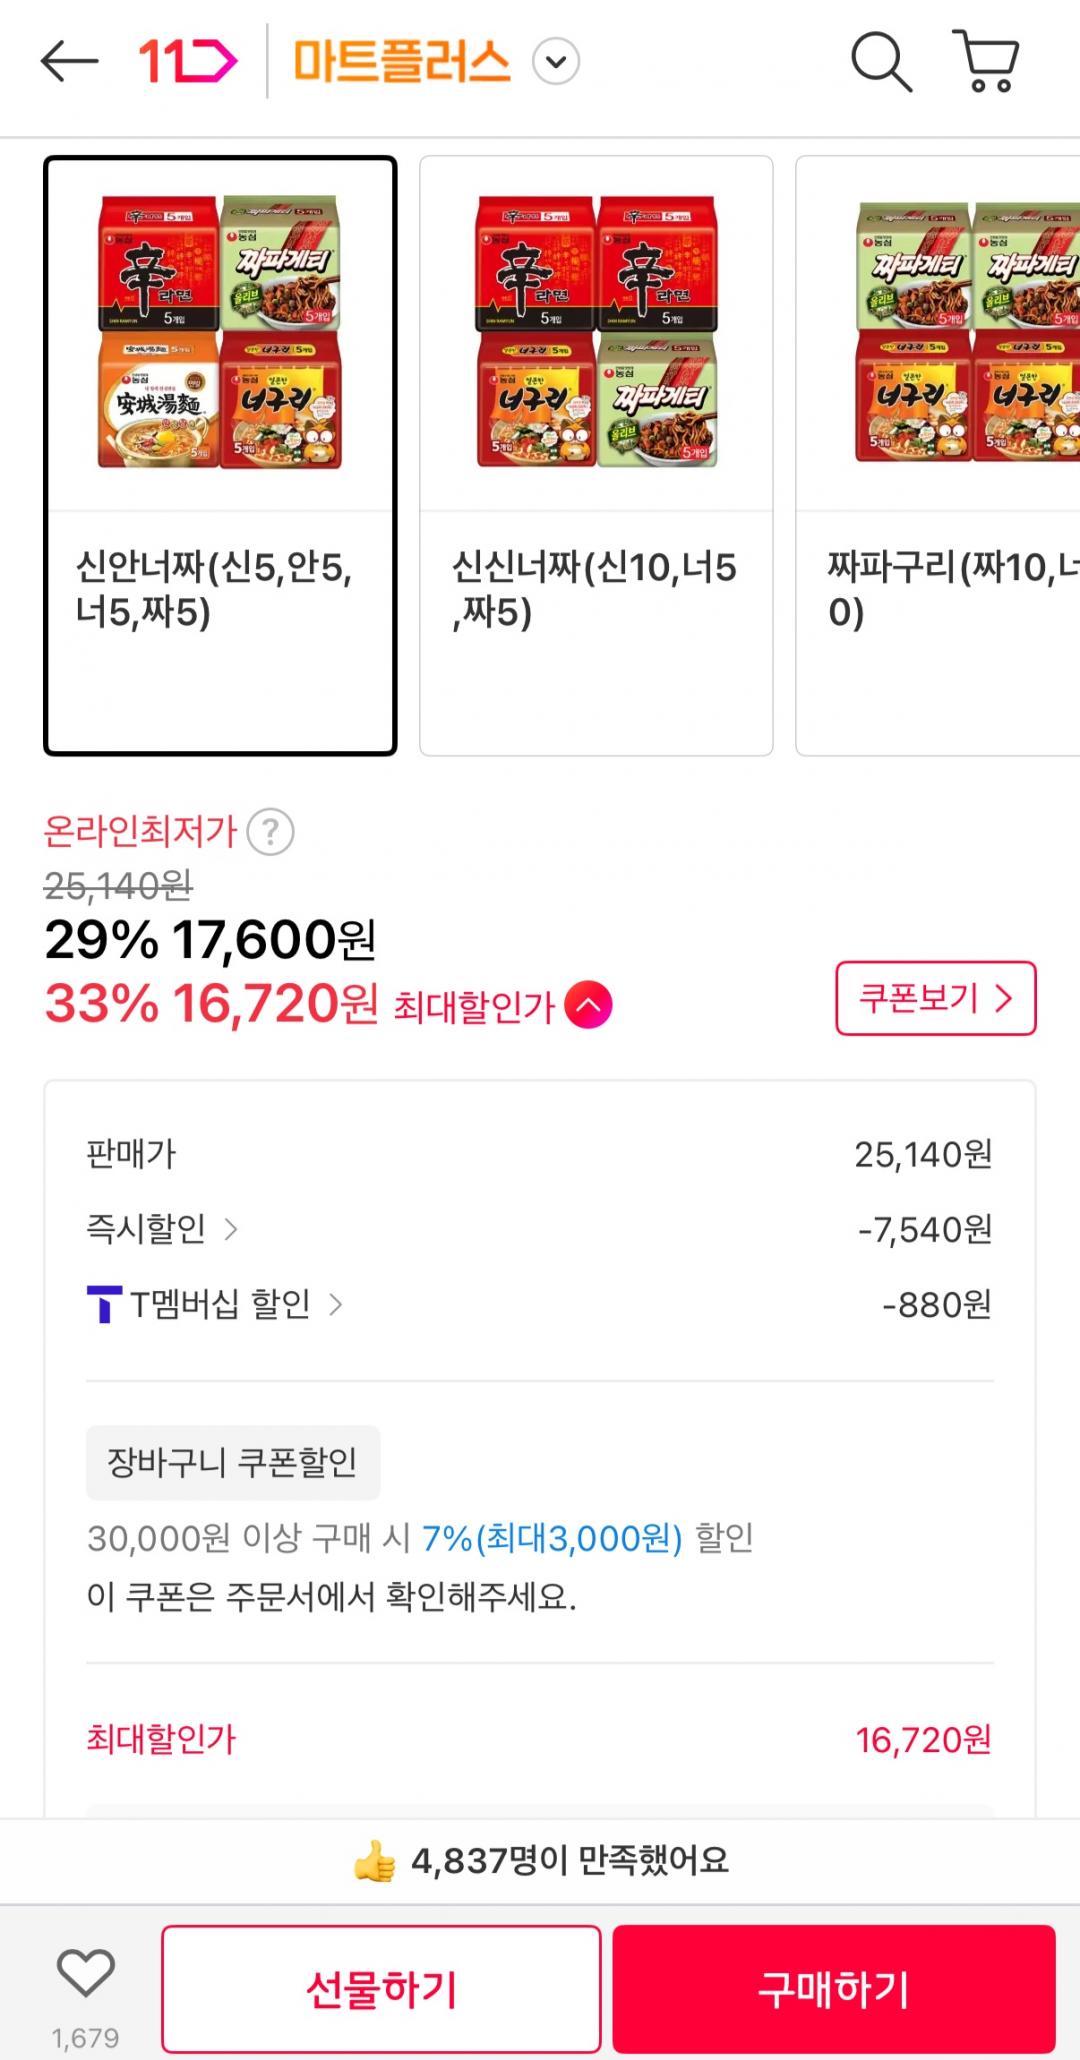
Task: Expand the 마트플러스 dropdown arrow
Action: [556, 62]
